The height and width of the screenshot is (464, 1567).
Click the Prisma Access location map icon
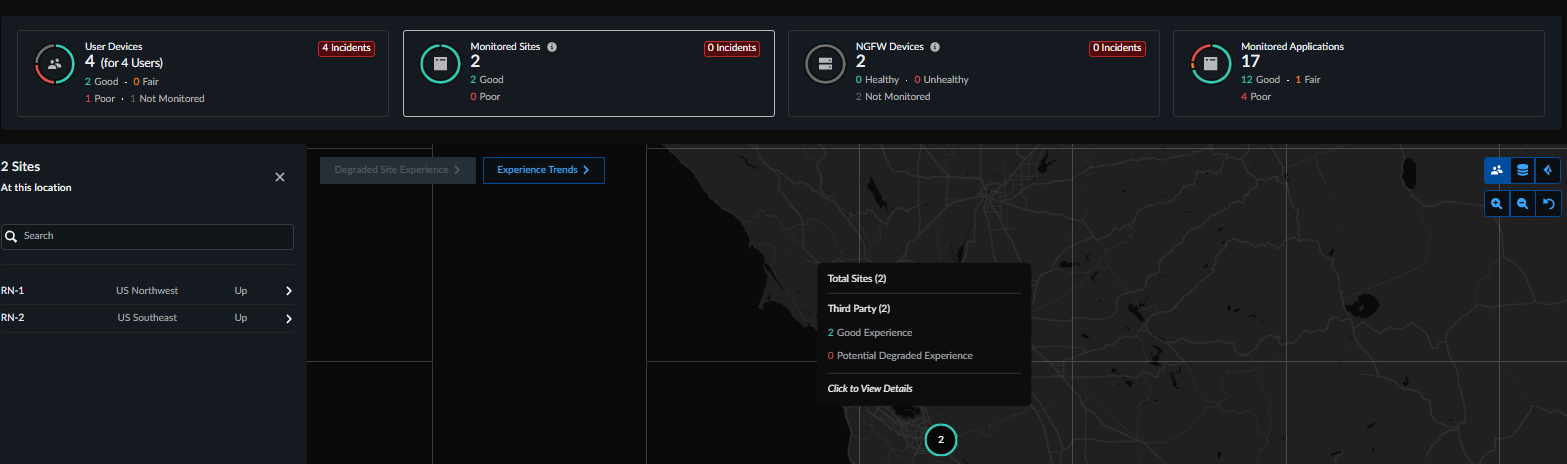click(x=1548, y=170)
